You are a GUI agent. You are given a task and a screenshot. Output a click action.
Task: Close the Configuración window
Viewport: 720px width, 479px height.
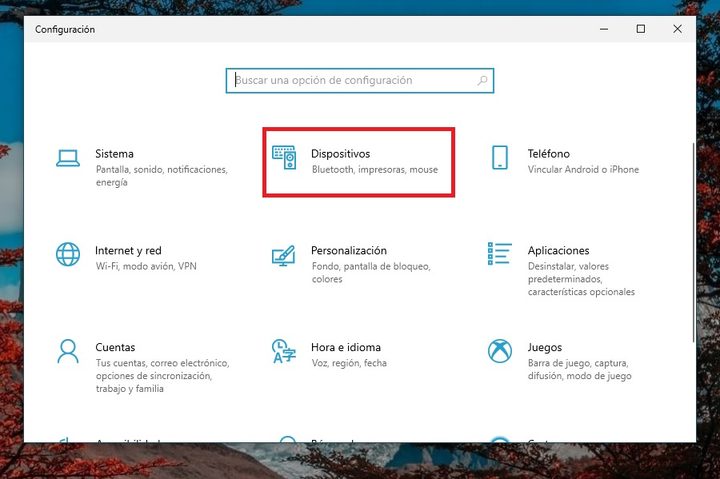coord(677,29)
